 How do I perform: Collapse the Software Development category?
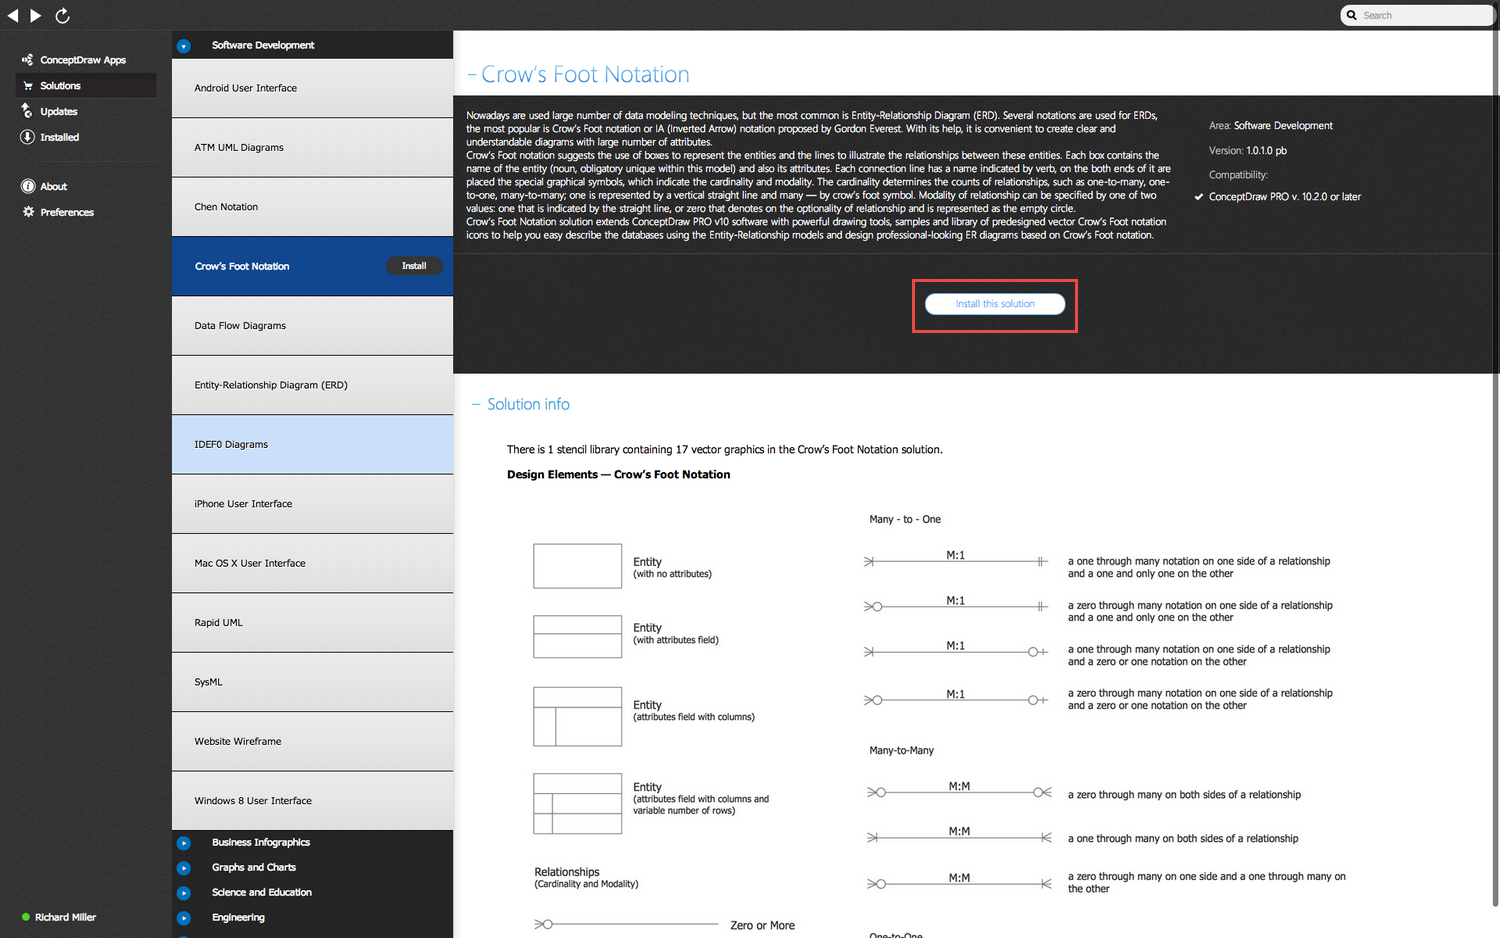tap(183, 46)
